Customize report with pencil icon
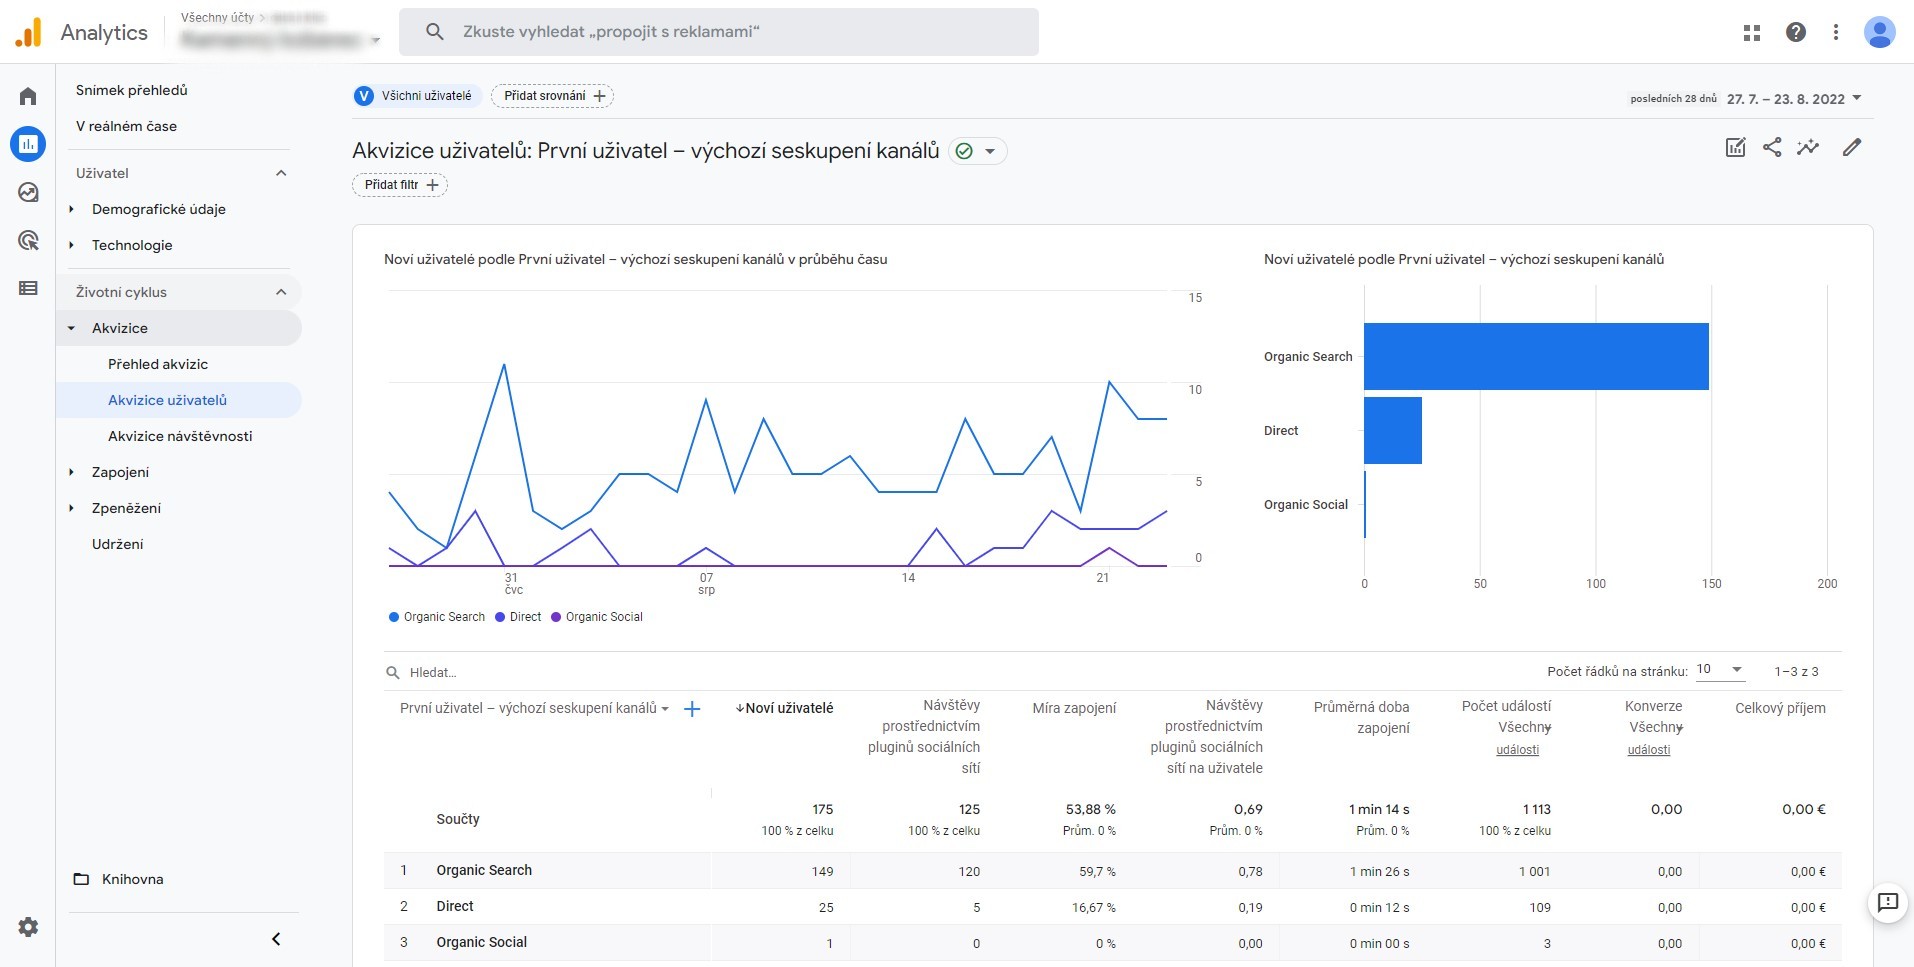Image resolution: width=1914 pixels, height=967 pixels. (1852, 148)
